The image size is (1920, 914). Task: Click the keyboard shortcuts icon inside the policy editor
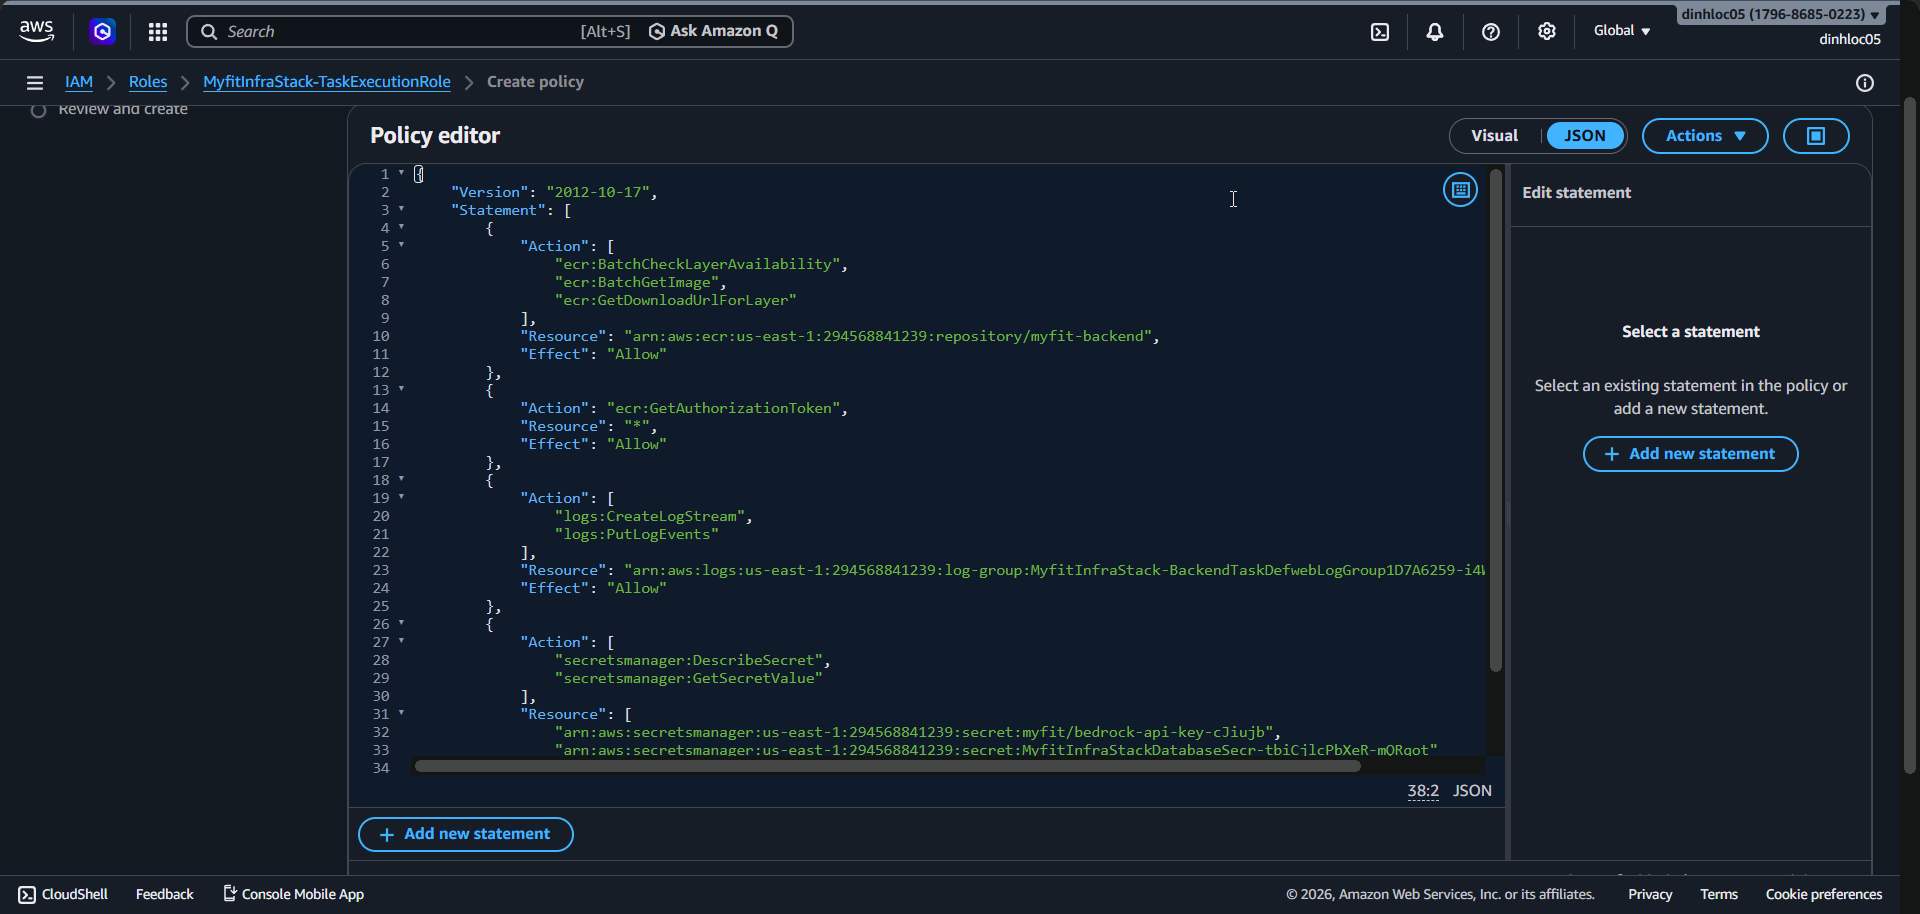[x=1460, y=189]
